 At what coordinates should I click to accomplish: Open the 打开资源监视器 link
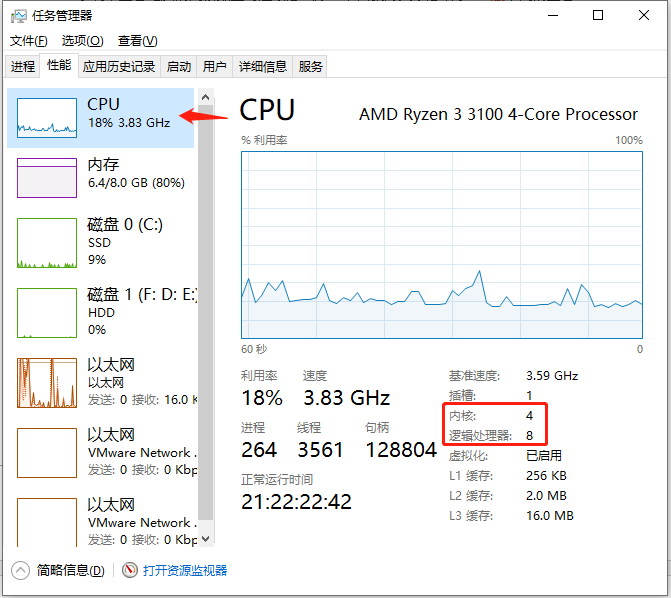[x=185, y=570]
